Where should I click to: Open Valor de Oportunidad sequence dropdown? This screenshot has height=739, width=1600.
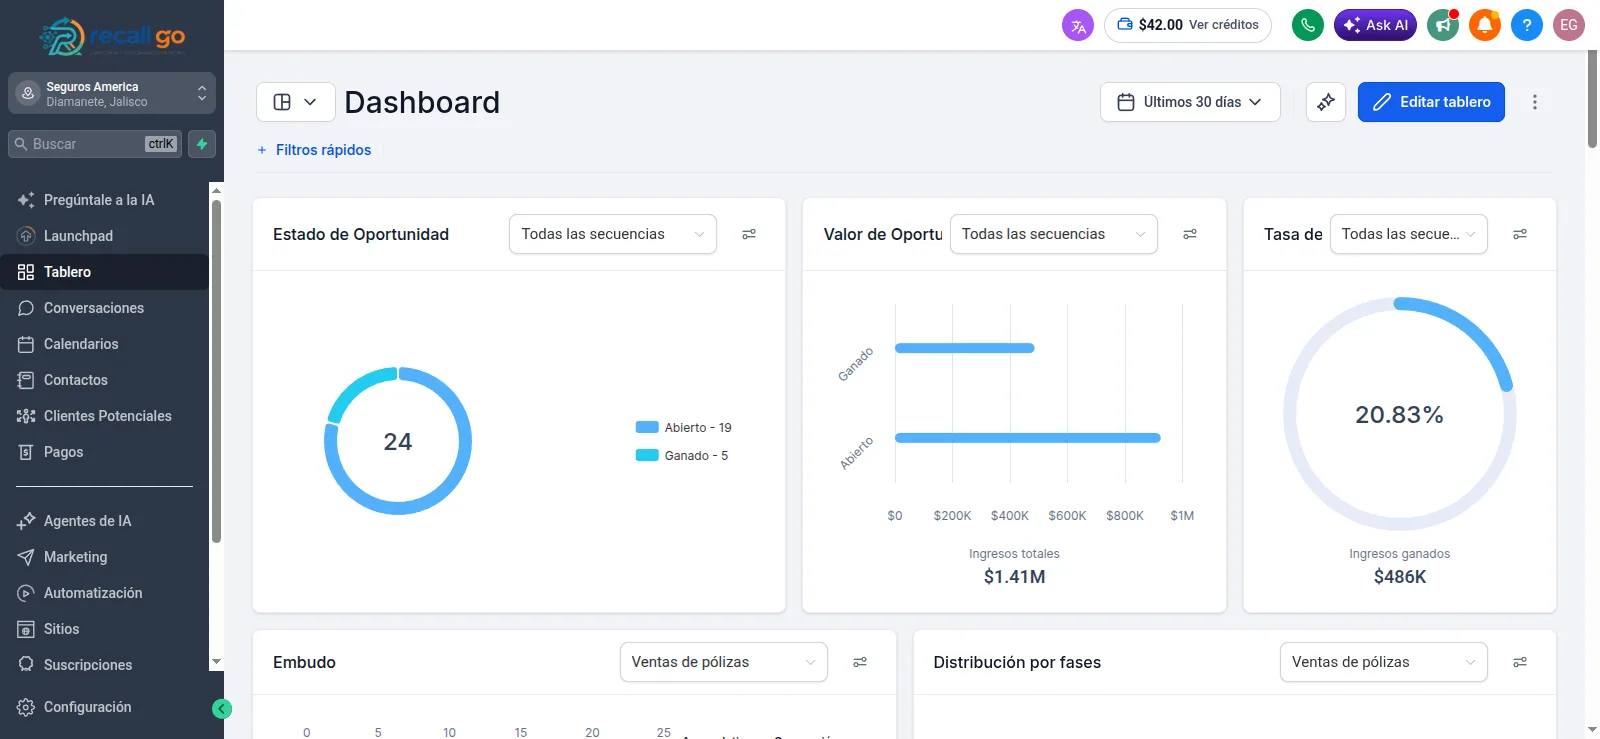tap(1054, 234)
